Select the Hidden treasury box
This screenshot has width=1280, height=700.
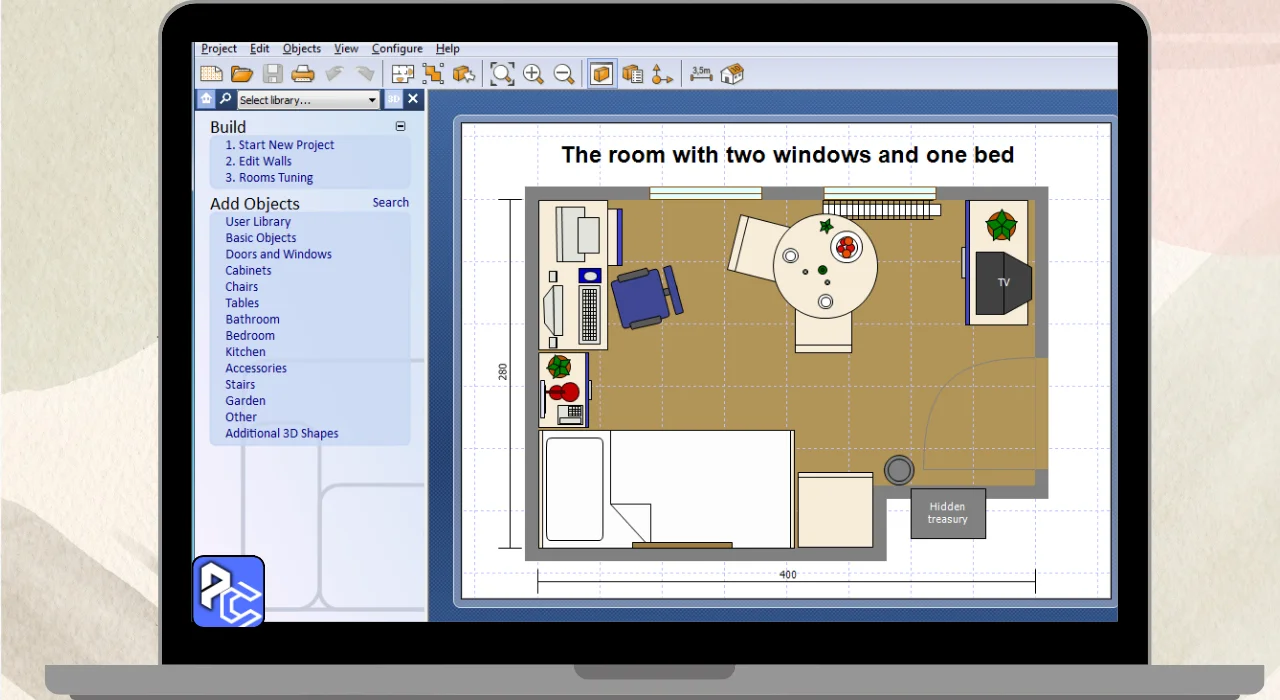point(948,513)
